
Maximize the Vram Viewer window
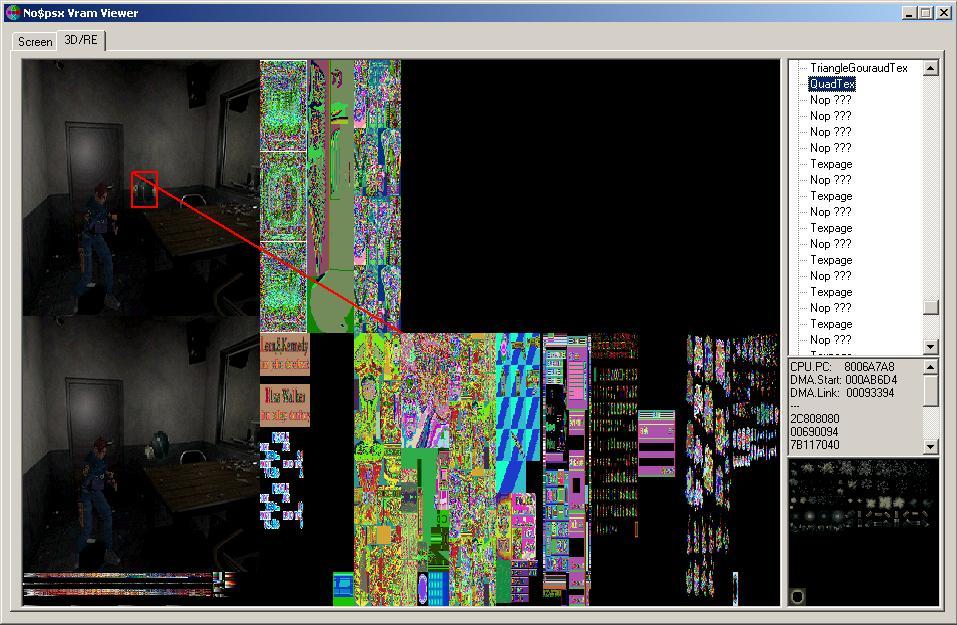925,13
